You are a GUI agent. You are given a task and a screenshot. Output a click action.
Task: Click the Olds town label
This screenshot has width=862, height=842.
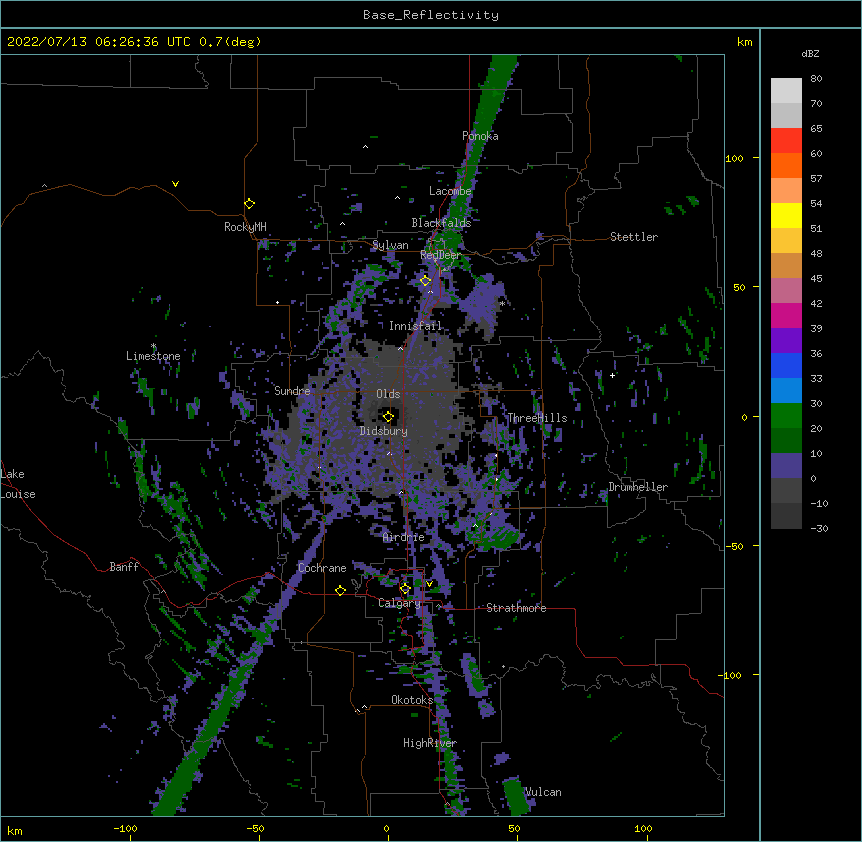pos(388,394)
